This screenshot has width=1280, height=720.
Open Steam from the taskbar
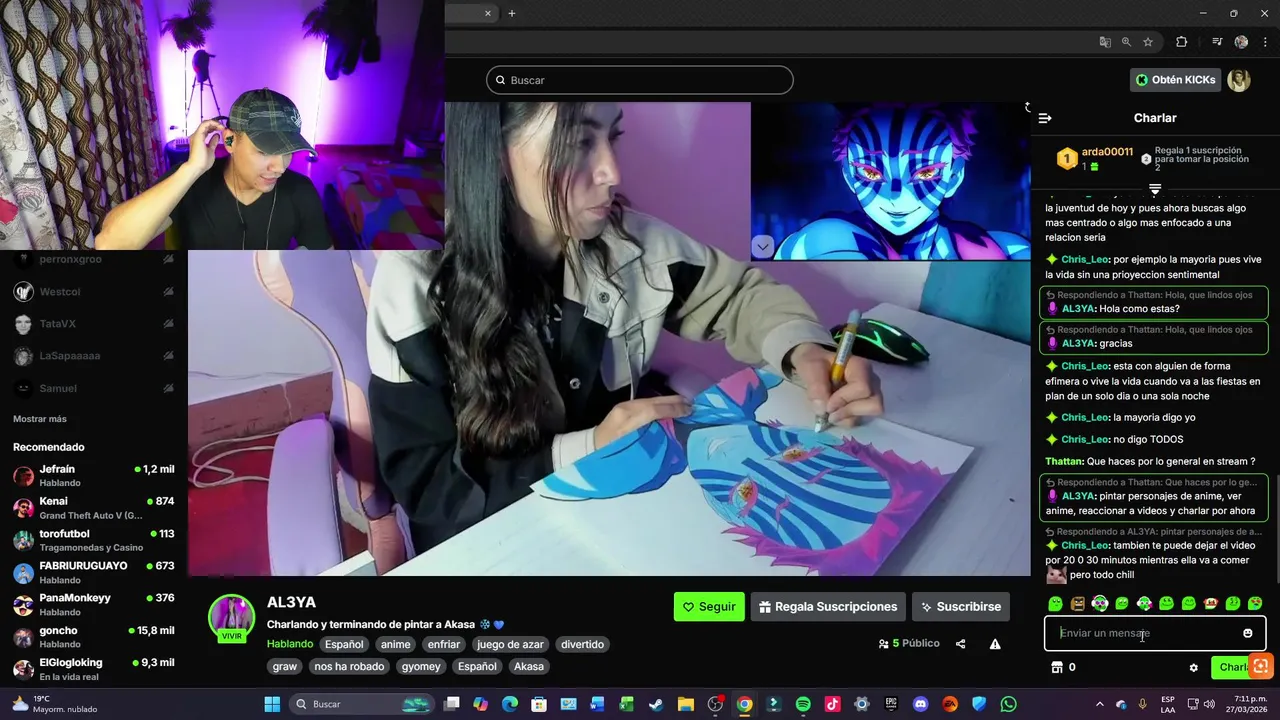click(x=656, y=704)
